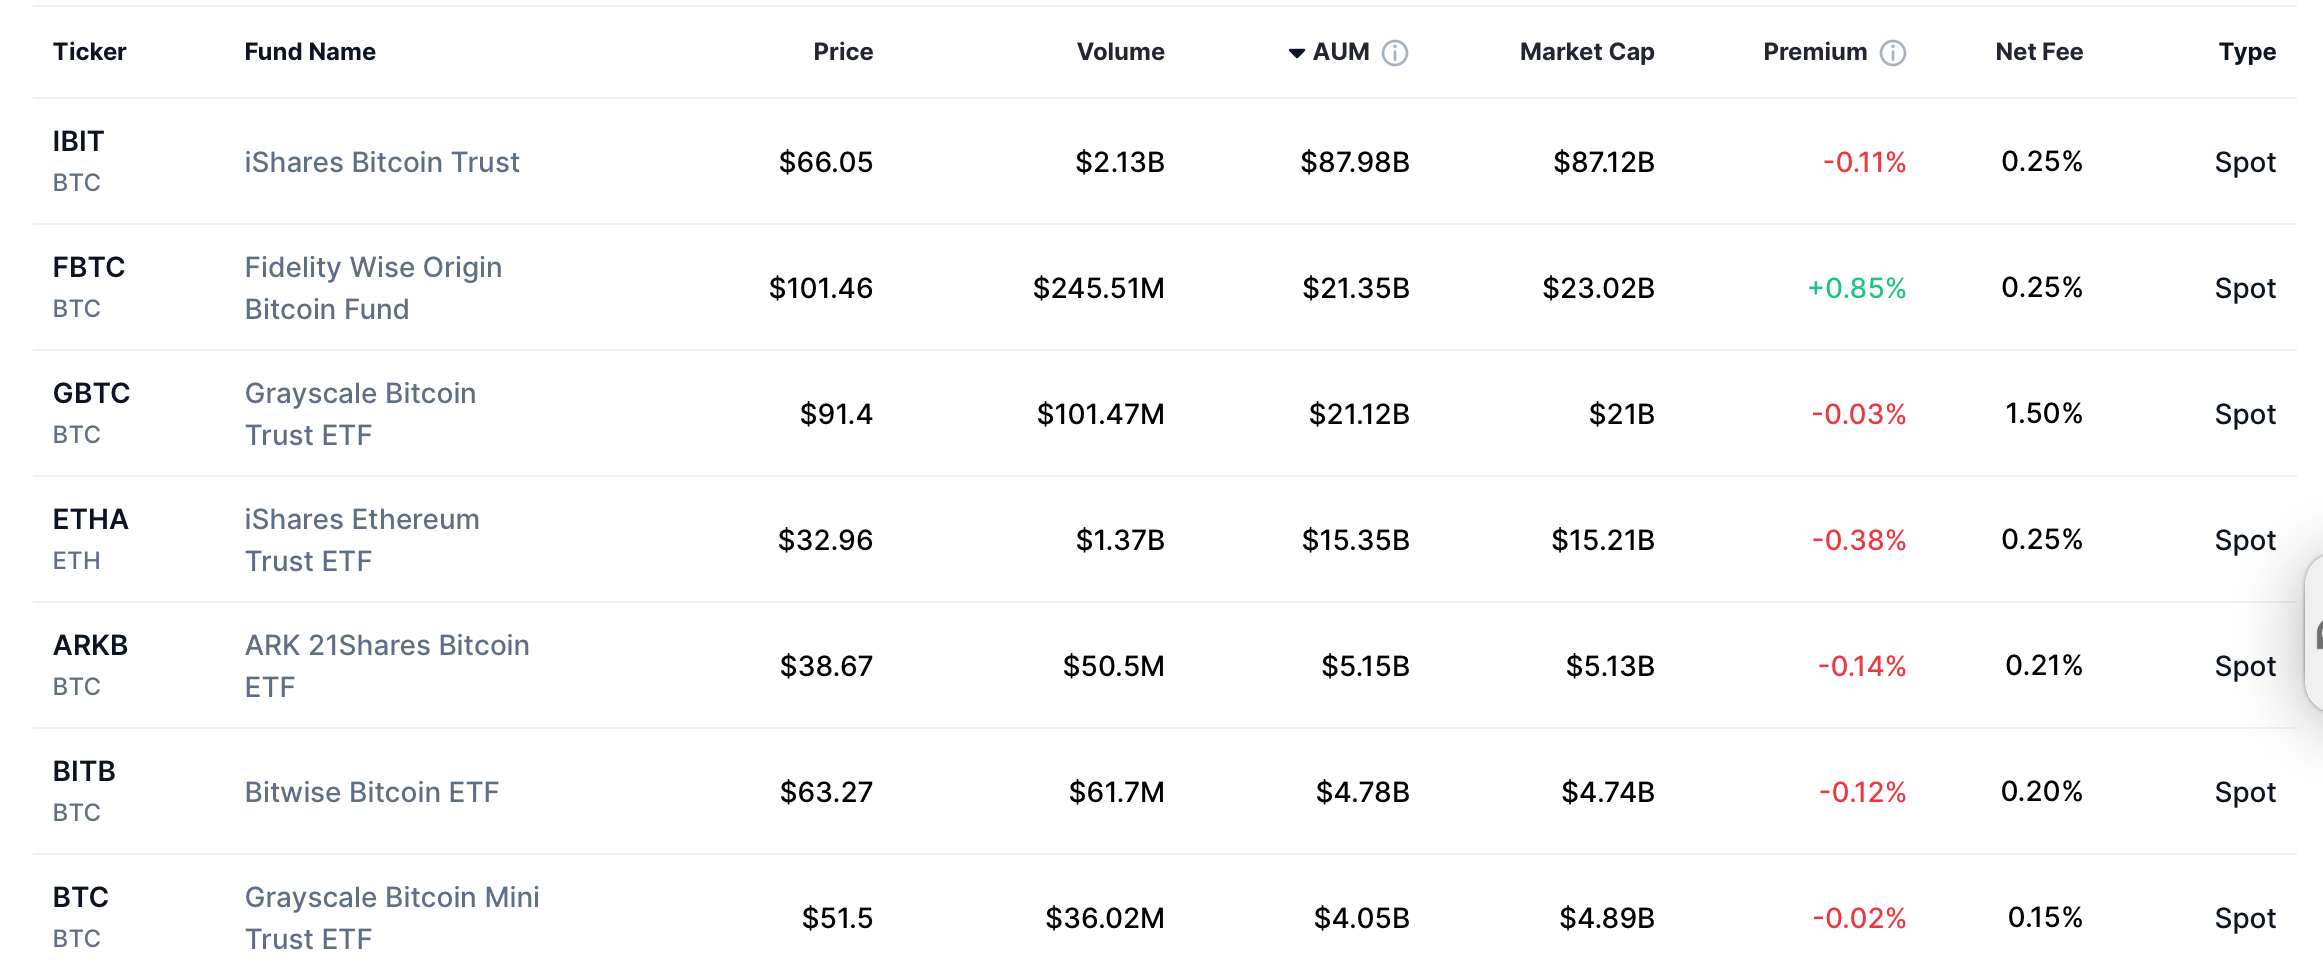Screen dimensions: 2323x977
Task: Open the AUM info tooltip icon
Action: point(1394,52)
